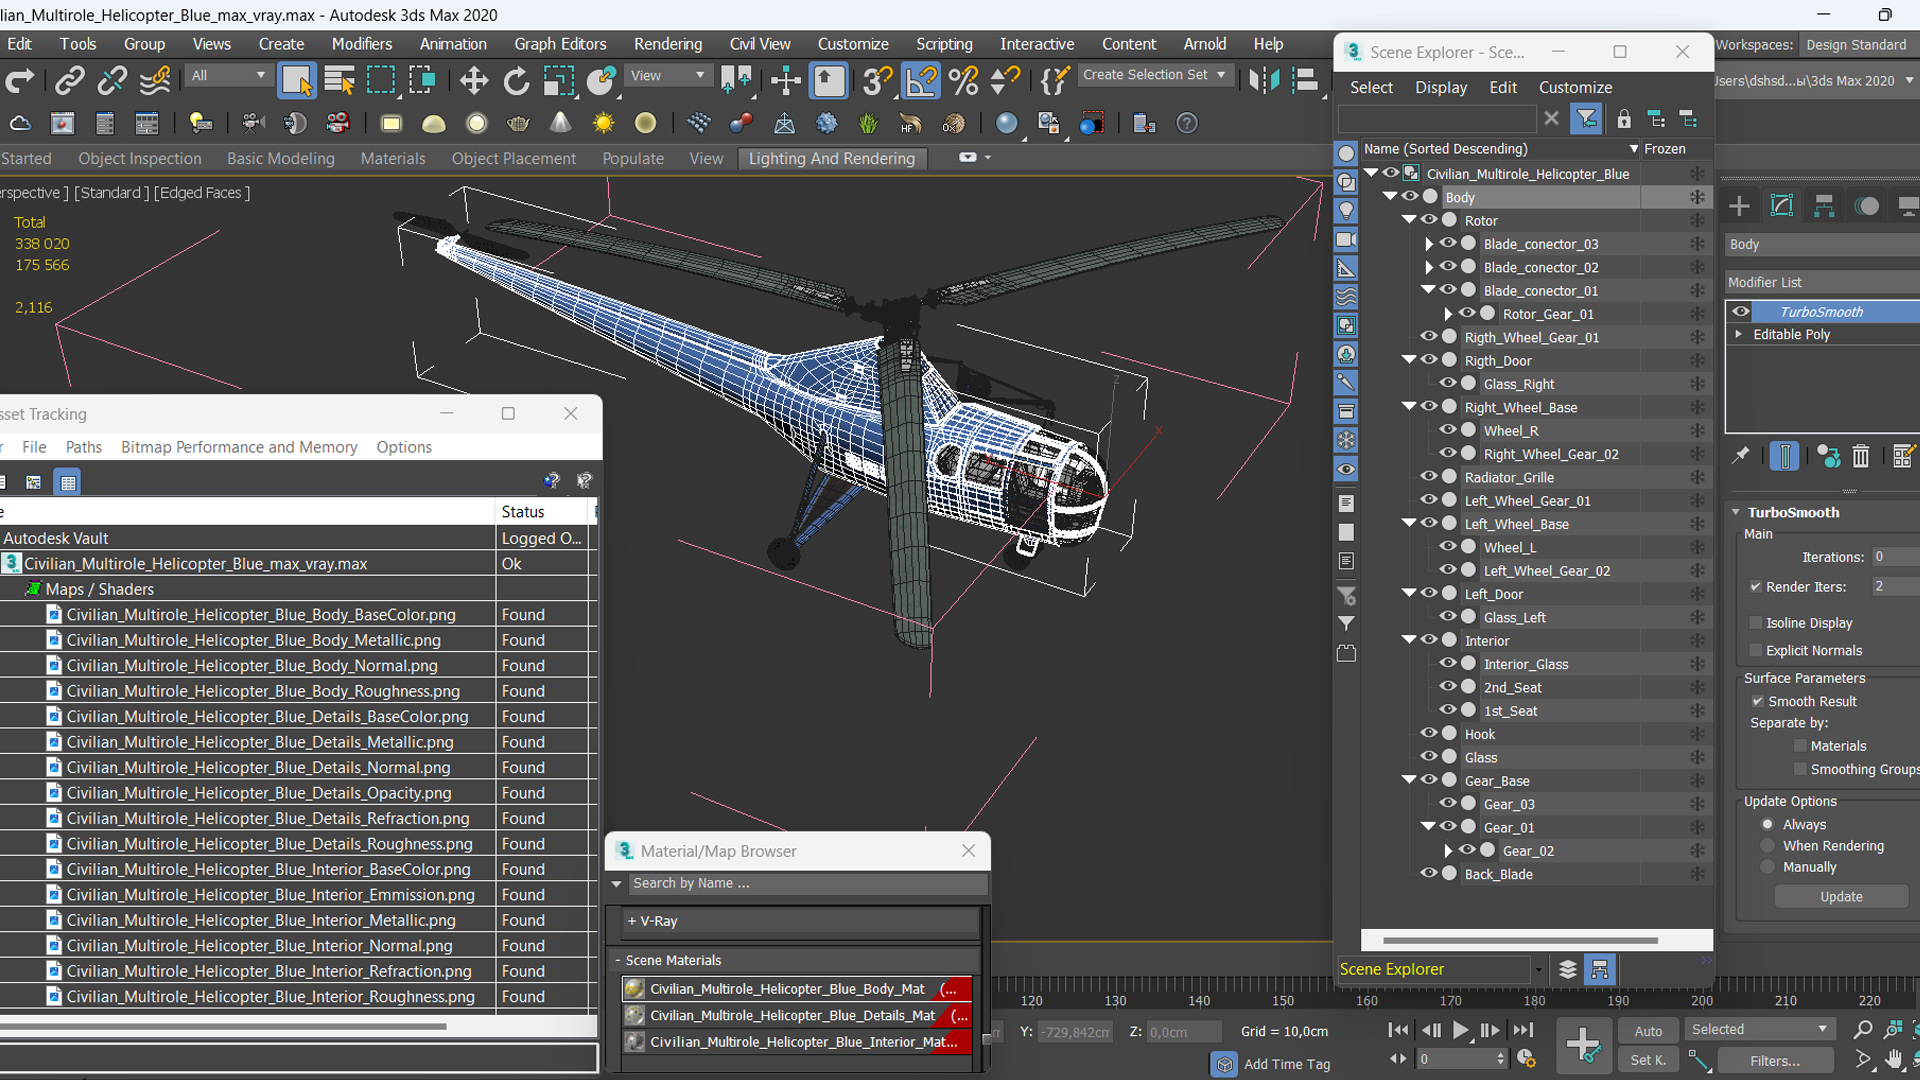
Task: Open the Modify panel tab icon
Action: pyautogui.click(x=1782, y=206)
